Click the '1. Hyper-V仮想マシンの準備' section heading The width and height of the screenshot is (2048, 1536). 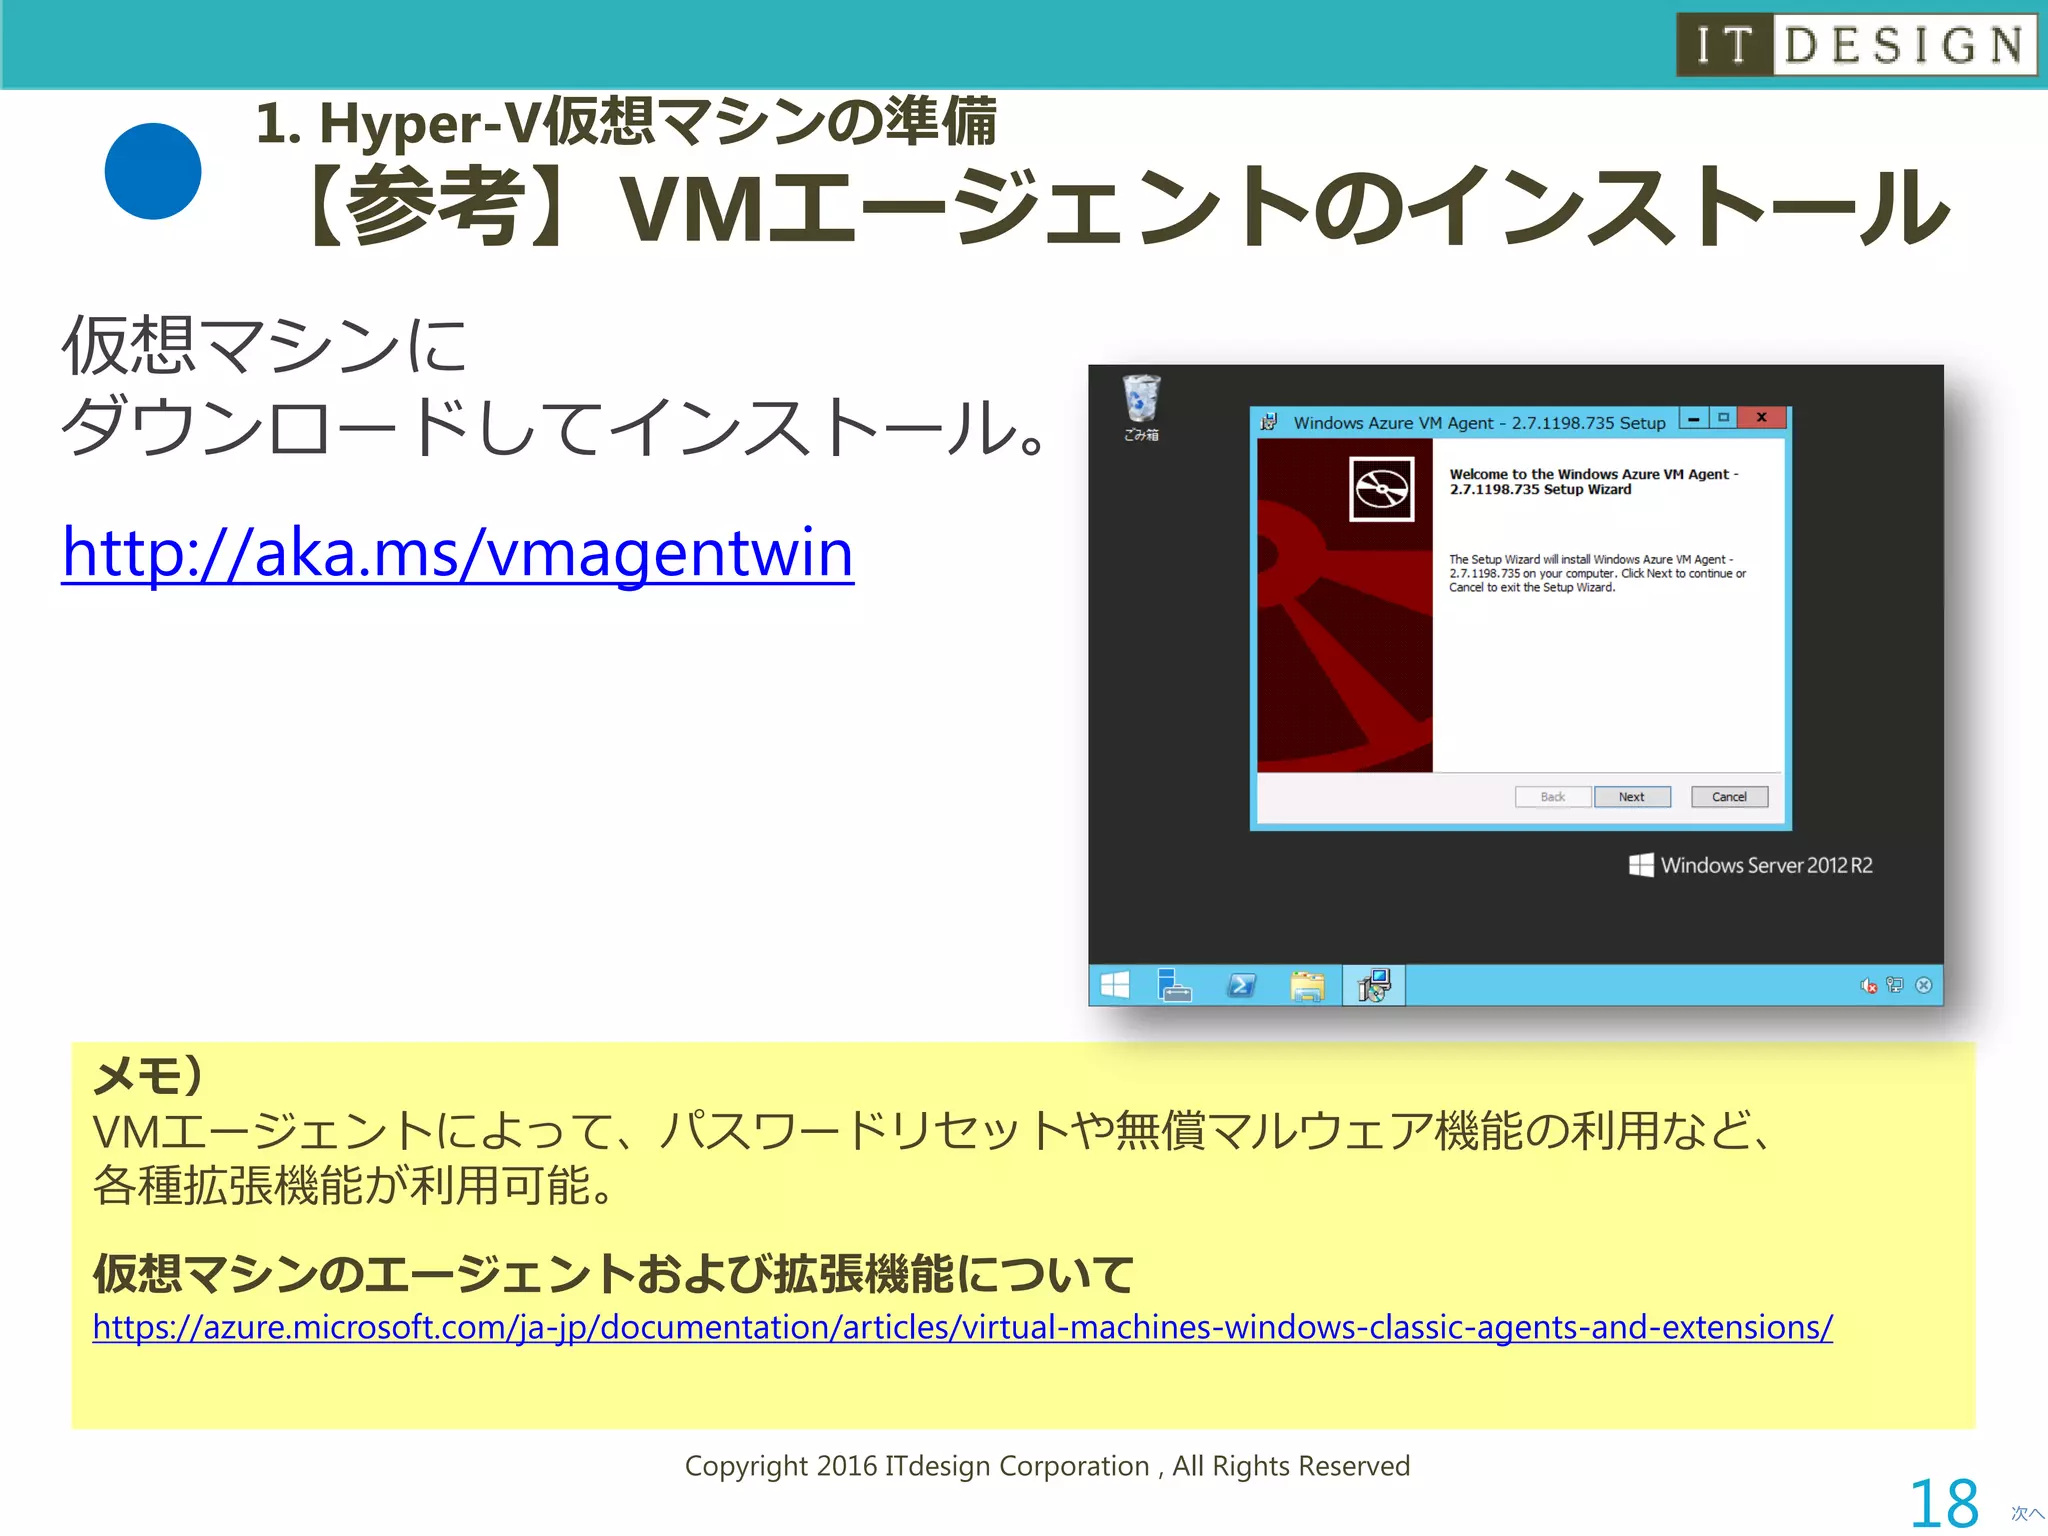pos(626,122)
